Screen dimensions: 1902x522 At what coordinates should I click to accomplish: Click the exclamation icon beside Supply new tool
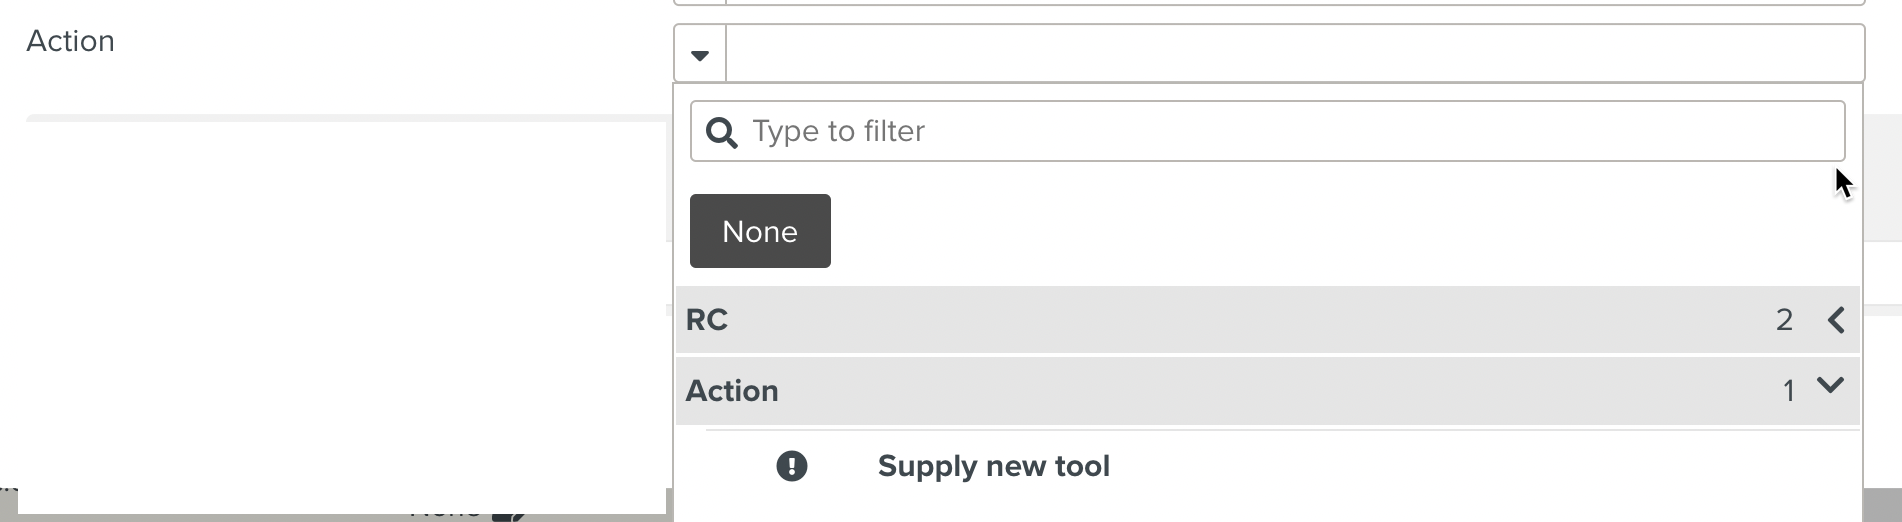[x=792, y=466]
